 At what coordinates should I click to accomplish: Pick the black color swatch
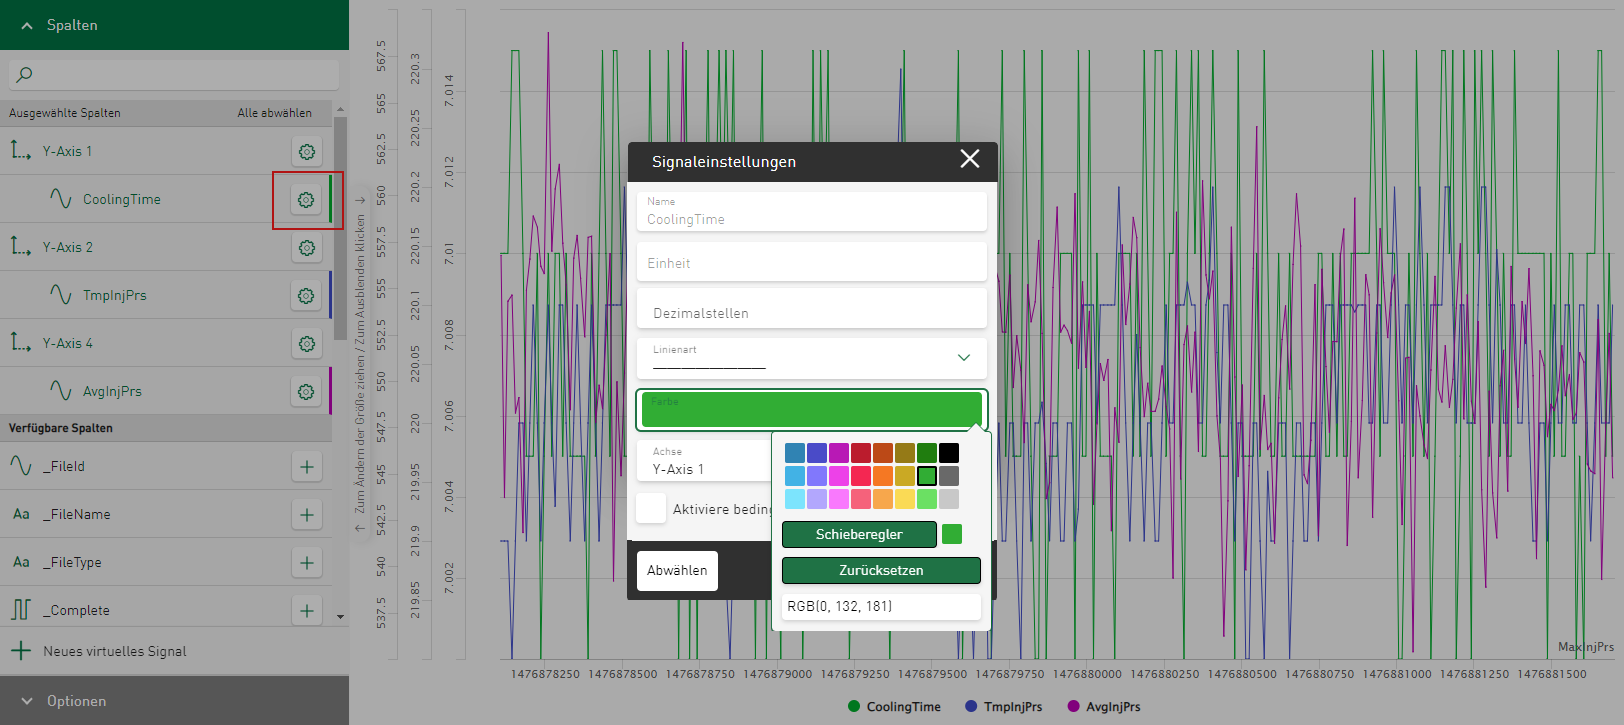[x=949, y=453]
